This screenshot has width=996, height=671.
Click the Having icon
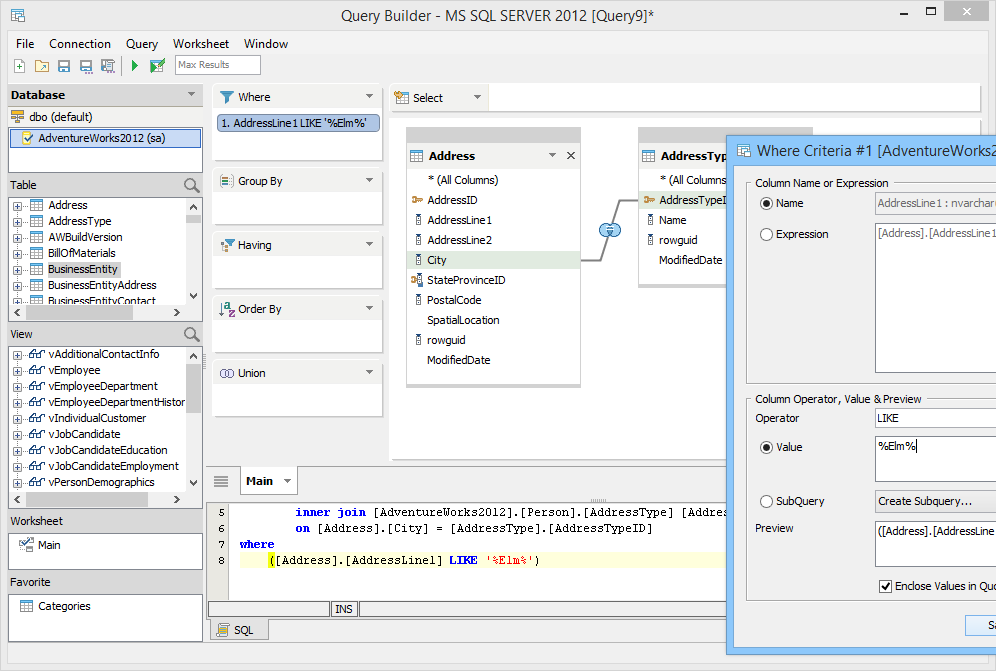tap(227, 245)
